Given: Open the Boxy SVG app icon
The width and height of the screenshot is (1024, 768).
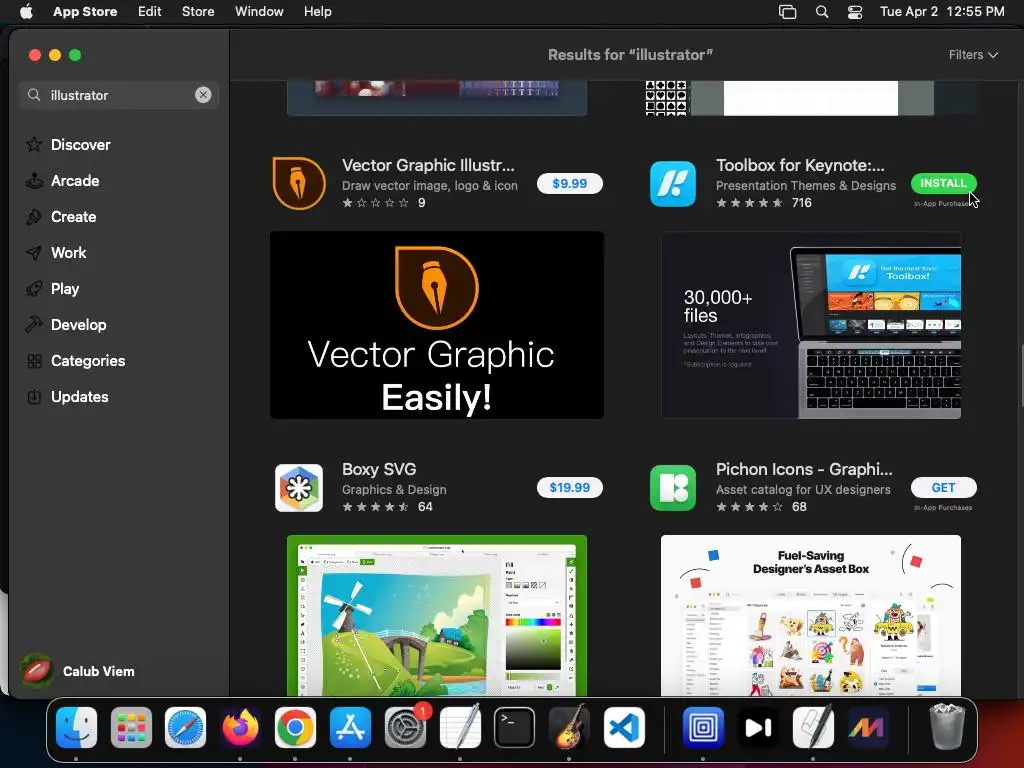Looking at the screenshot, I should [x=298, y=488].
